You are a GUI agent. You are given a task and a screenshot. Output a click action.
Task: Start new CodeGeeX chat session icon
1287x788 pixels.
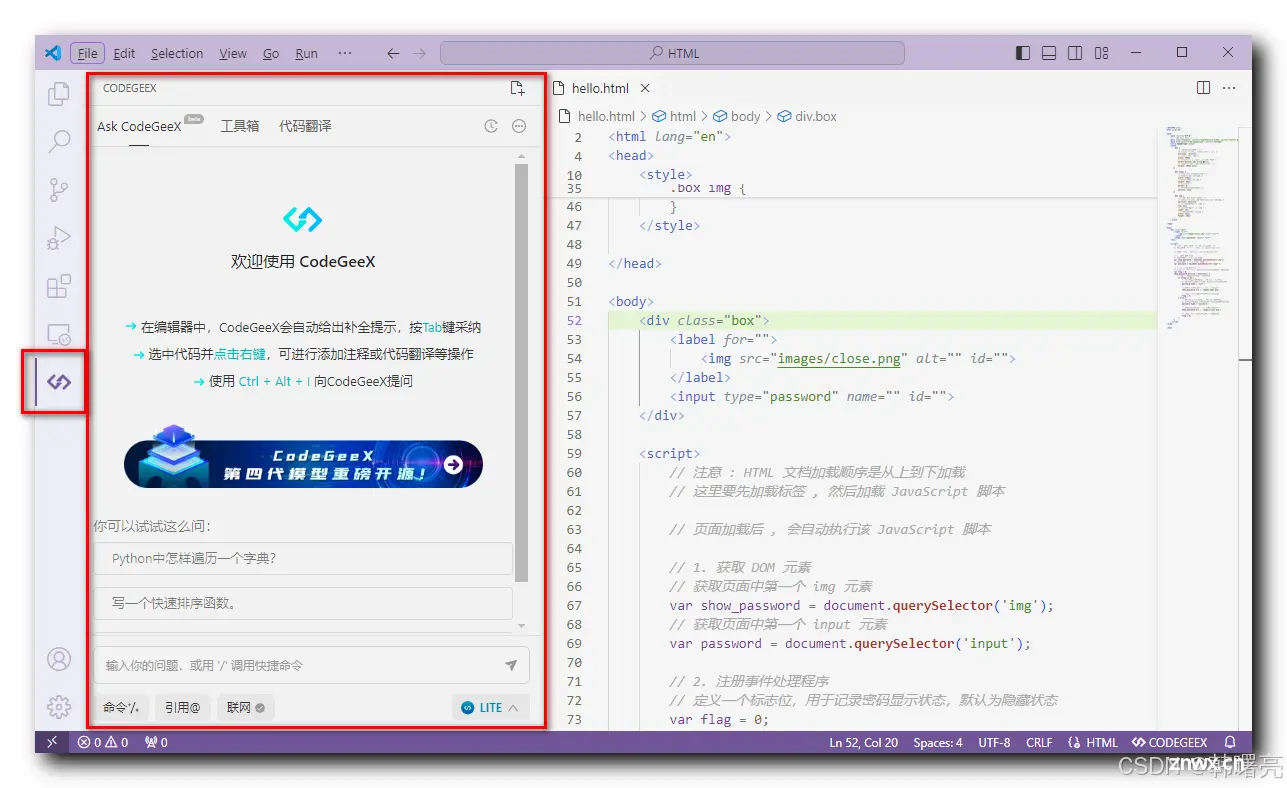click(517, 88)
